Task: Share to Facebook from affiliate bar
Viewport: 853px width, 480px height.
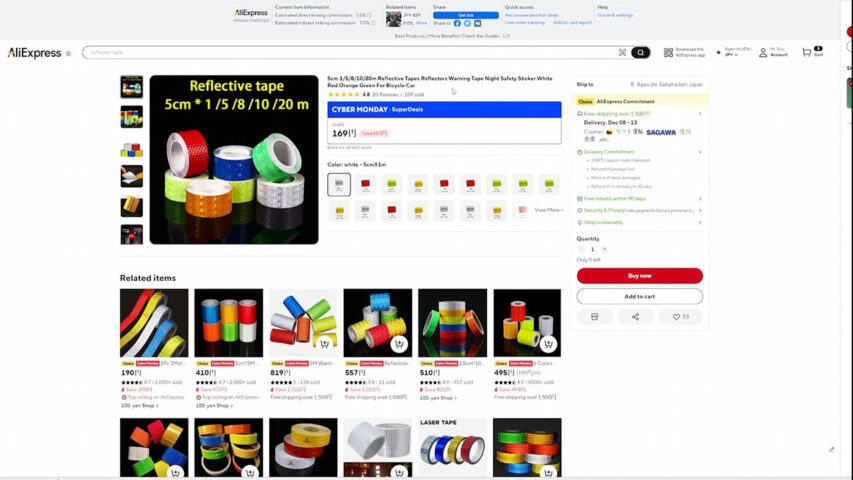Action: pyautogui.click(x=457, y=23)
